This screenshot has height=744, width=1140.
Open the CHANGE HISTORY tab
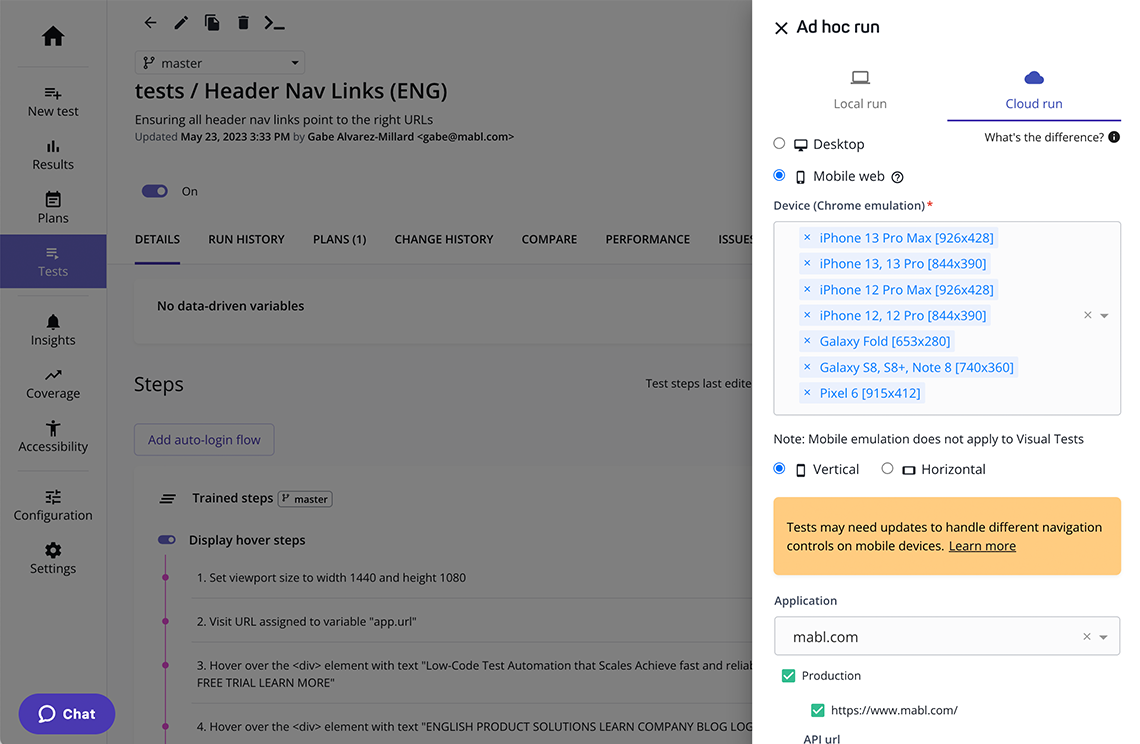click(443, 239)
